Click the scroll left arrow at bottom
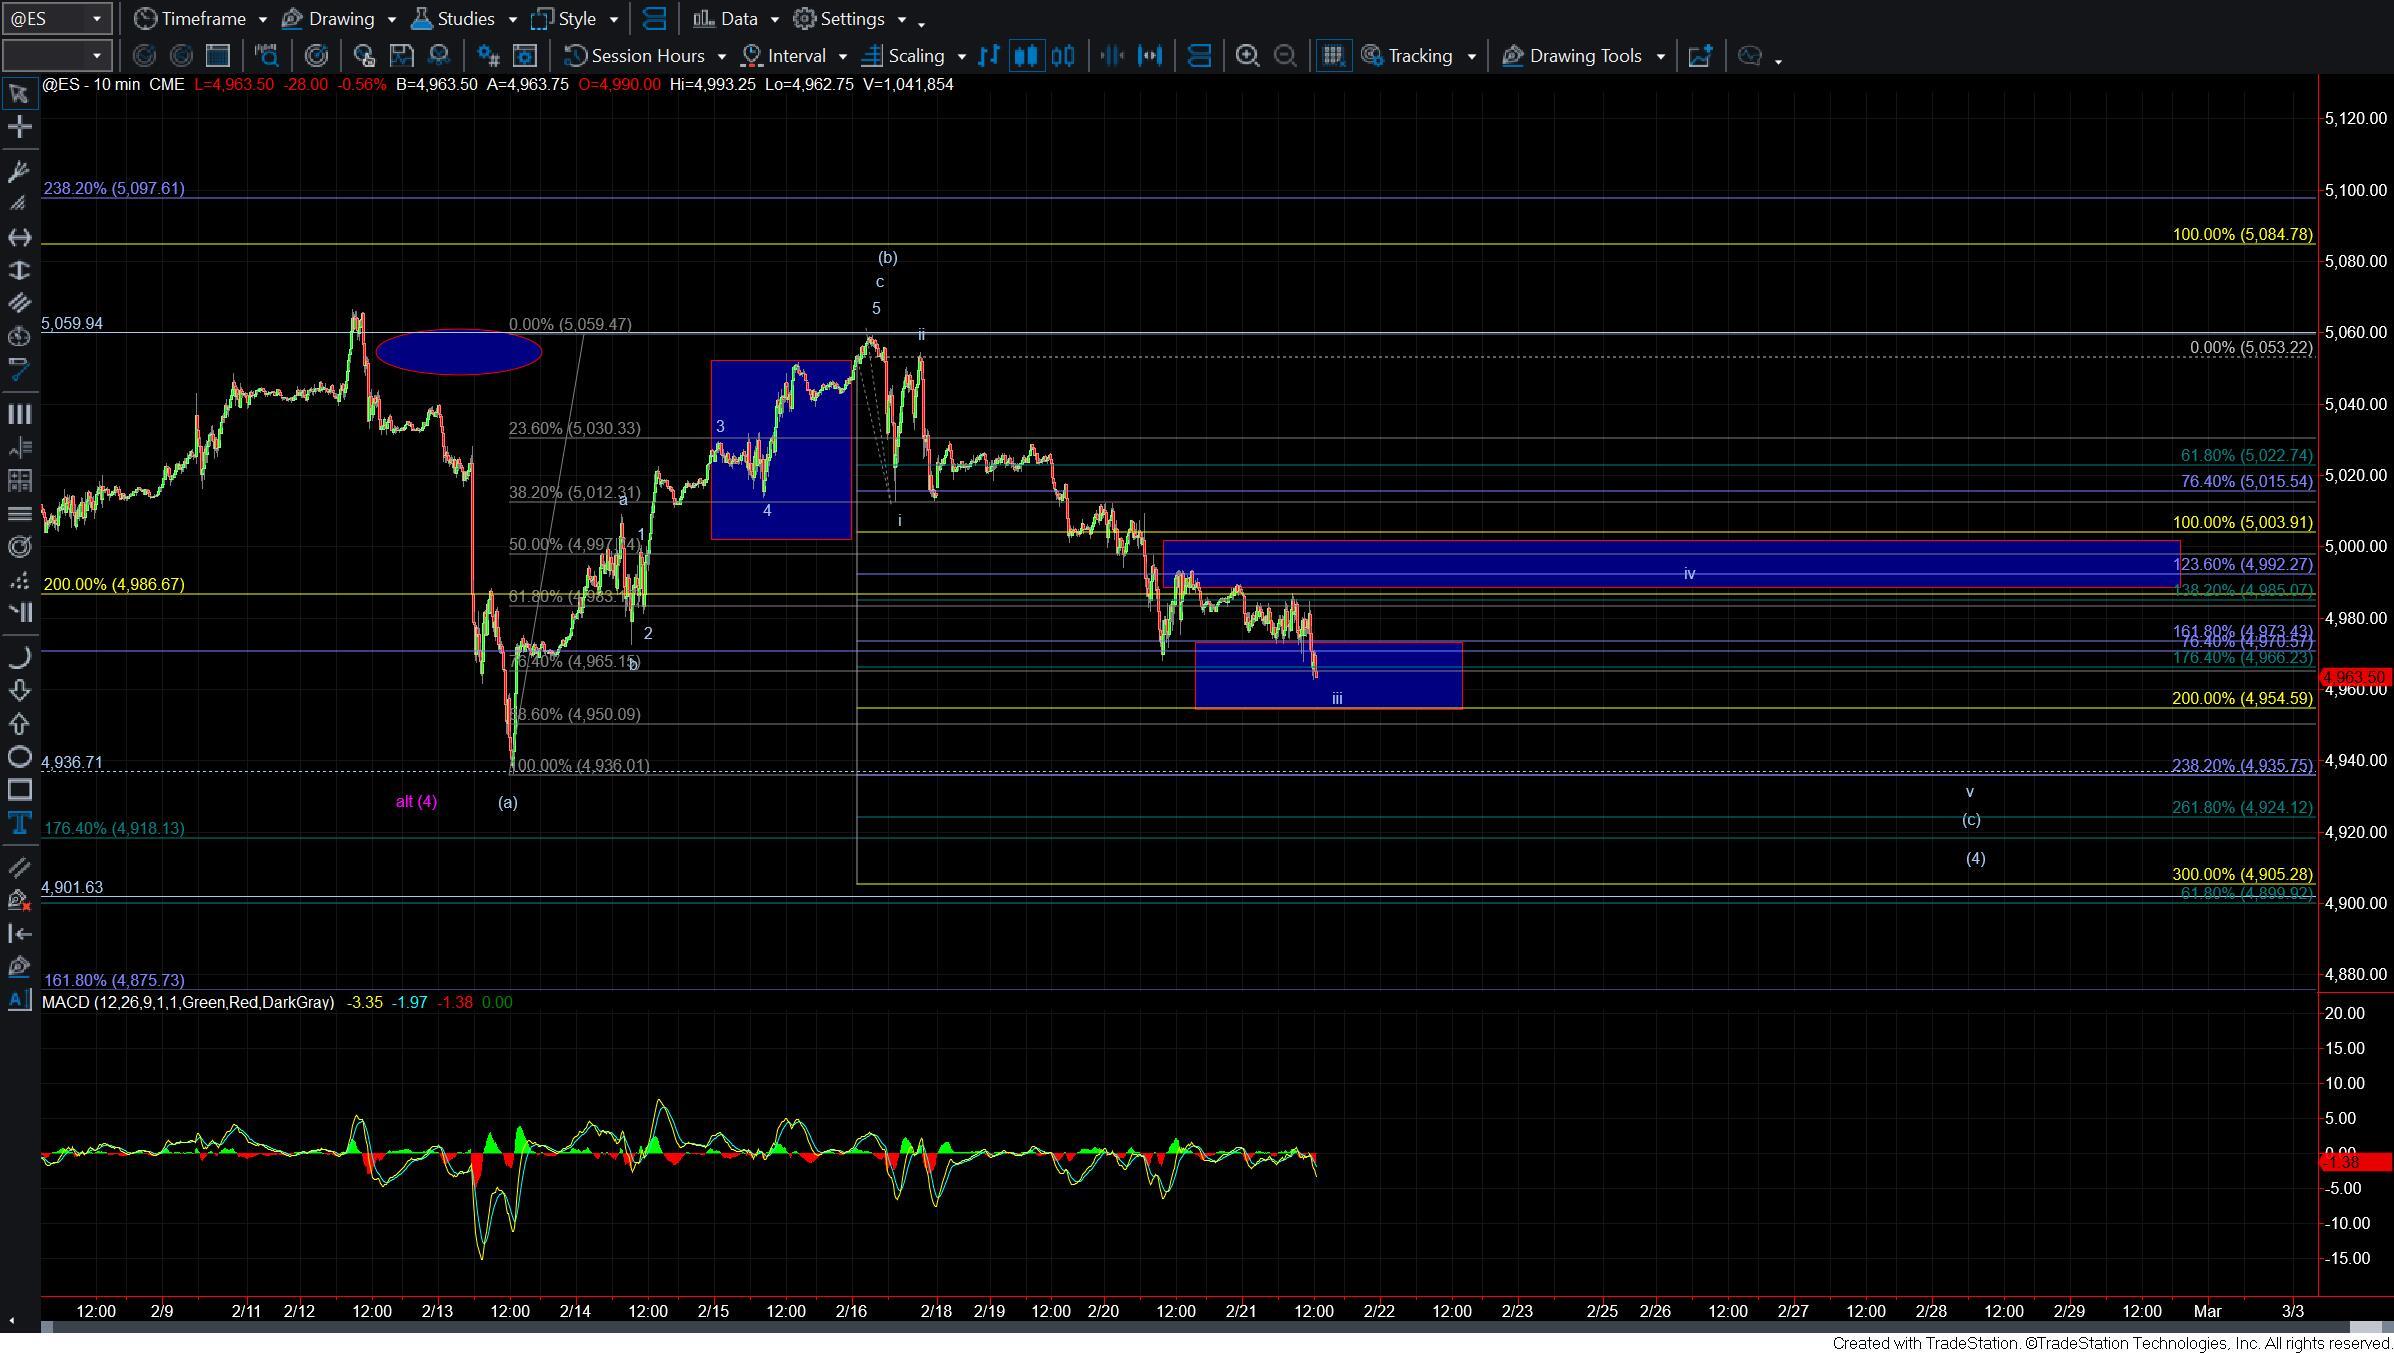This screenshot has width=2394, height=1353. [x=11, y=1322]
